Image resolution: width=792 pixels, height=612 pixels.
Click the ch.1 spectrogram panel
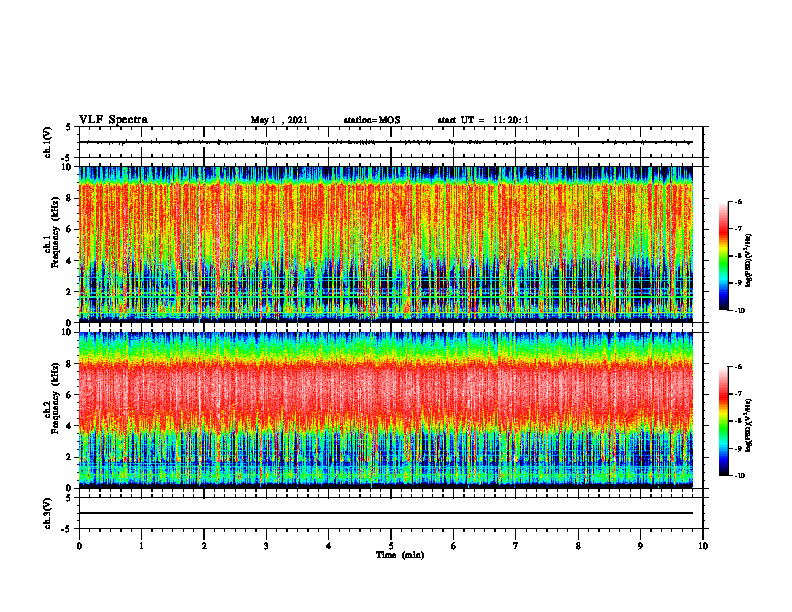386,244
